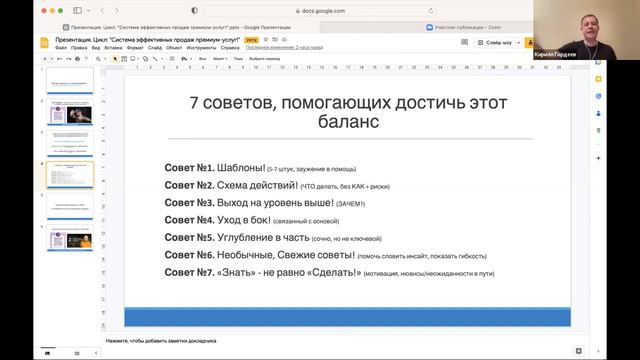
Task: Move the document with the folder icon
Action: tap(275, 40)
